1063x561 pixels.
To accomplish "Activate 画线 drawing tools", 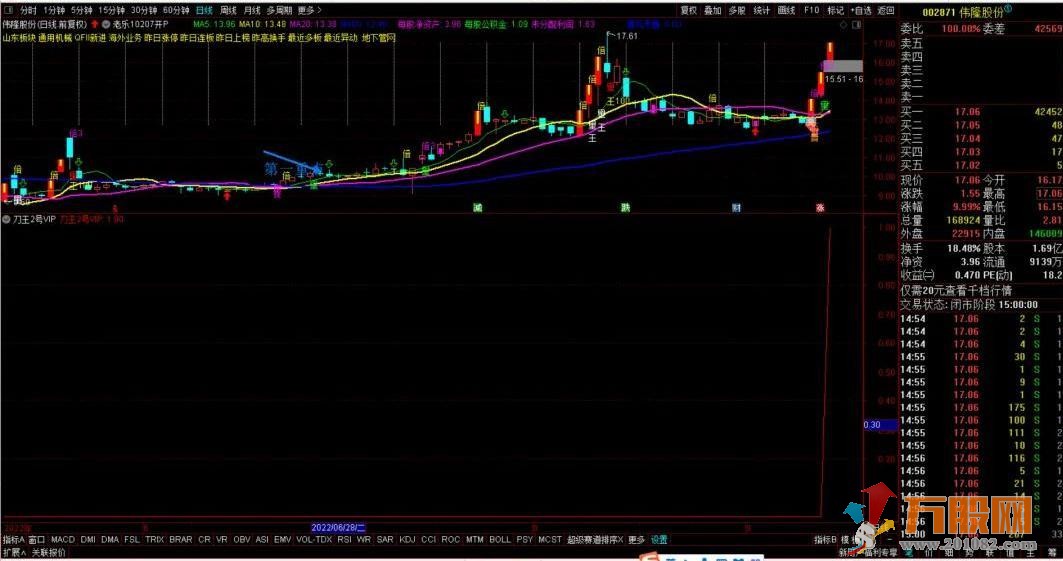I will [x=786, y=10].
